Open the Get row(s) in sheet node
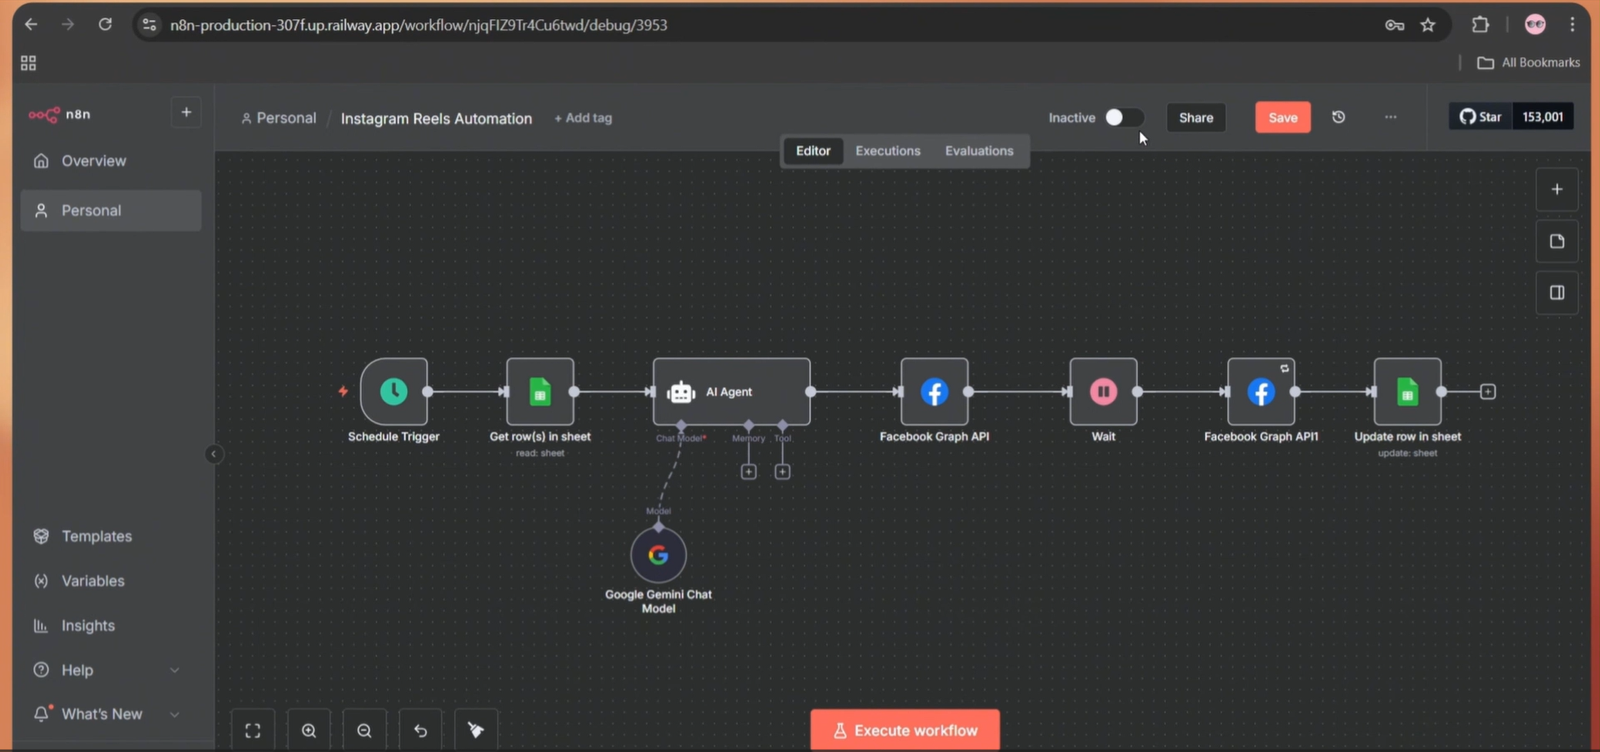Image resolution: width=1600 pixels, height=752 pixels. 540,391
